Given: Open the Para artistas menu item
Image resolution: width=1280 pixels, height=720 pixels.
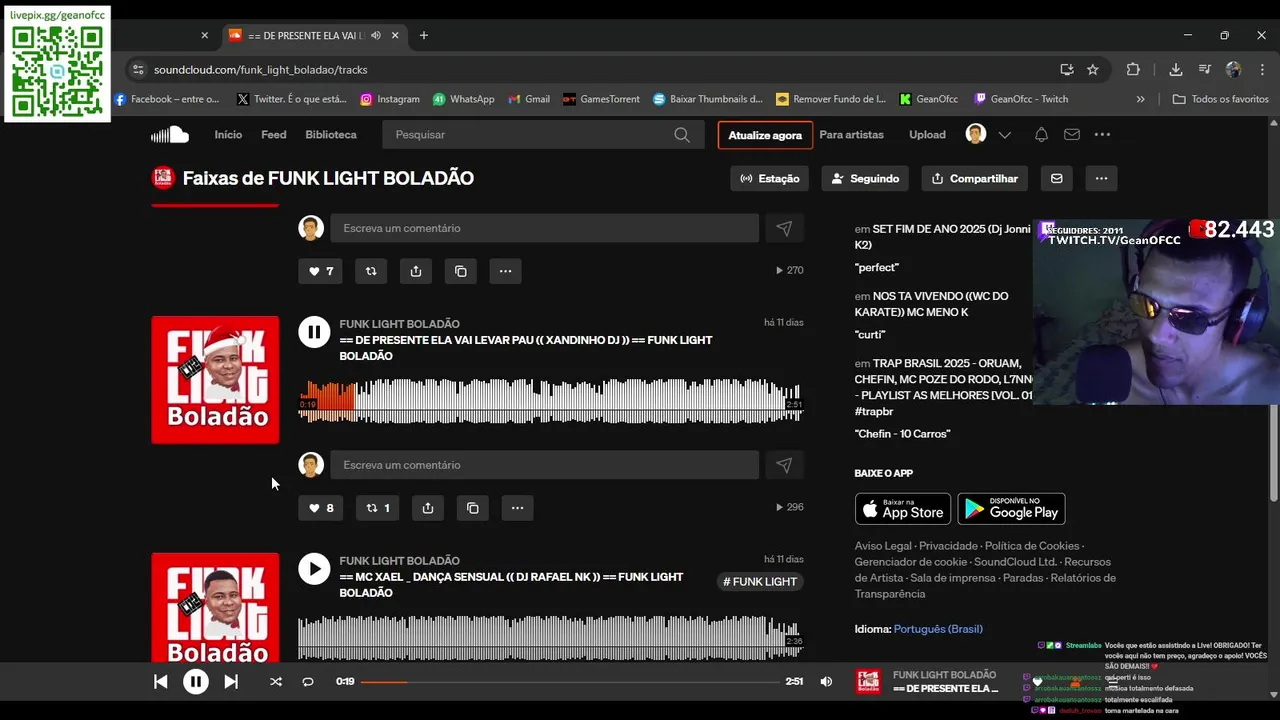Looking at the screenshot, I should (851, 135).
